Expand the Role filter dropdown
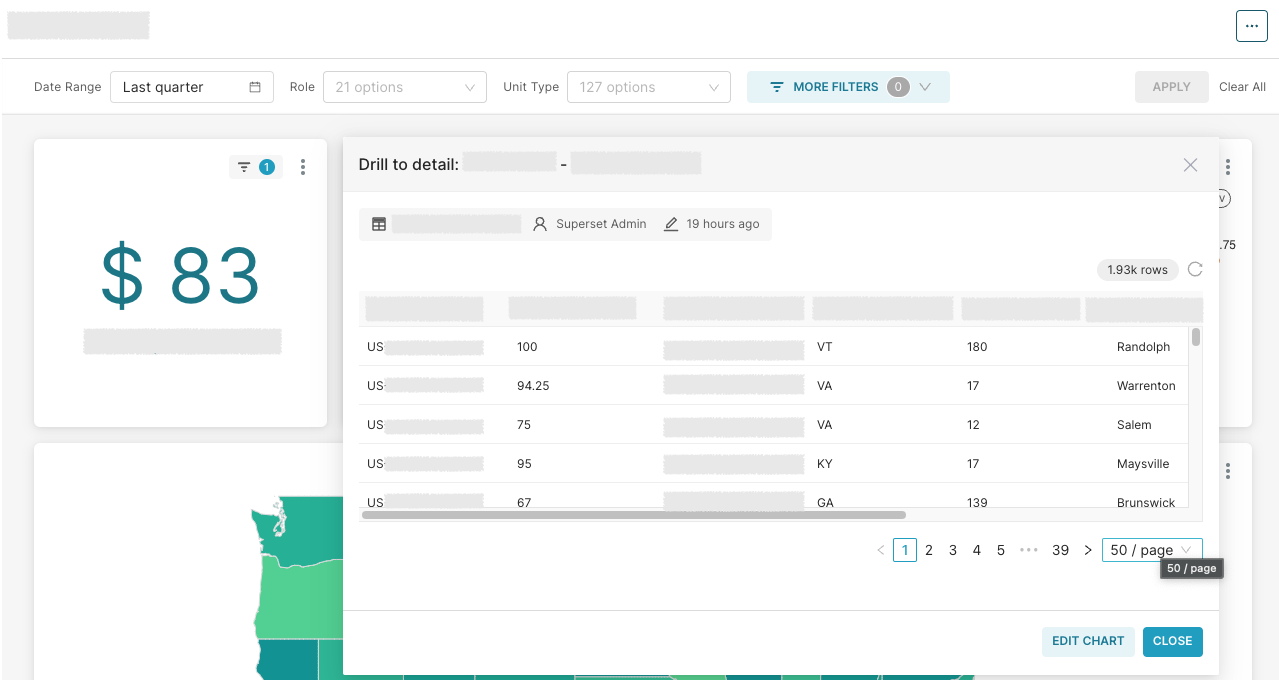1279x680 pixels. point(405,87)
